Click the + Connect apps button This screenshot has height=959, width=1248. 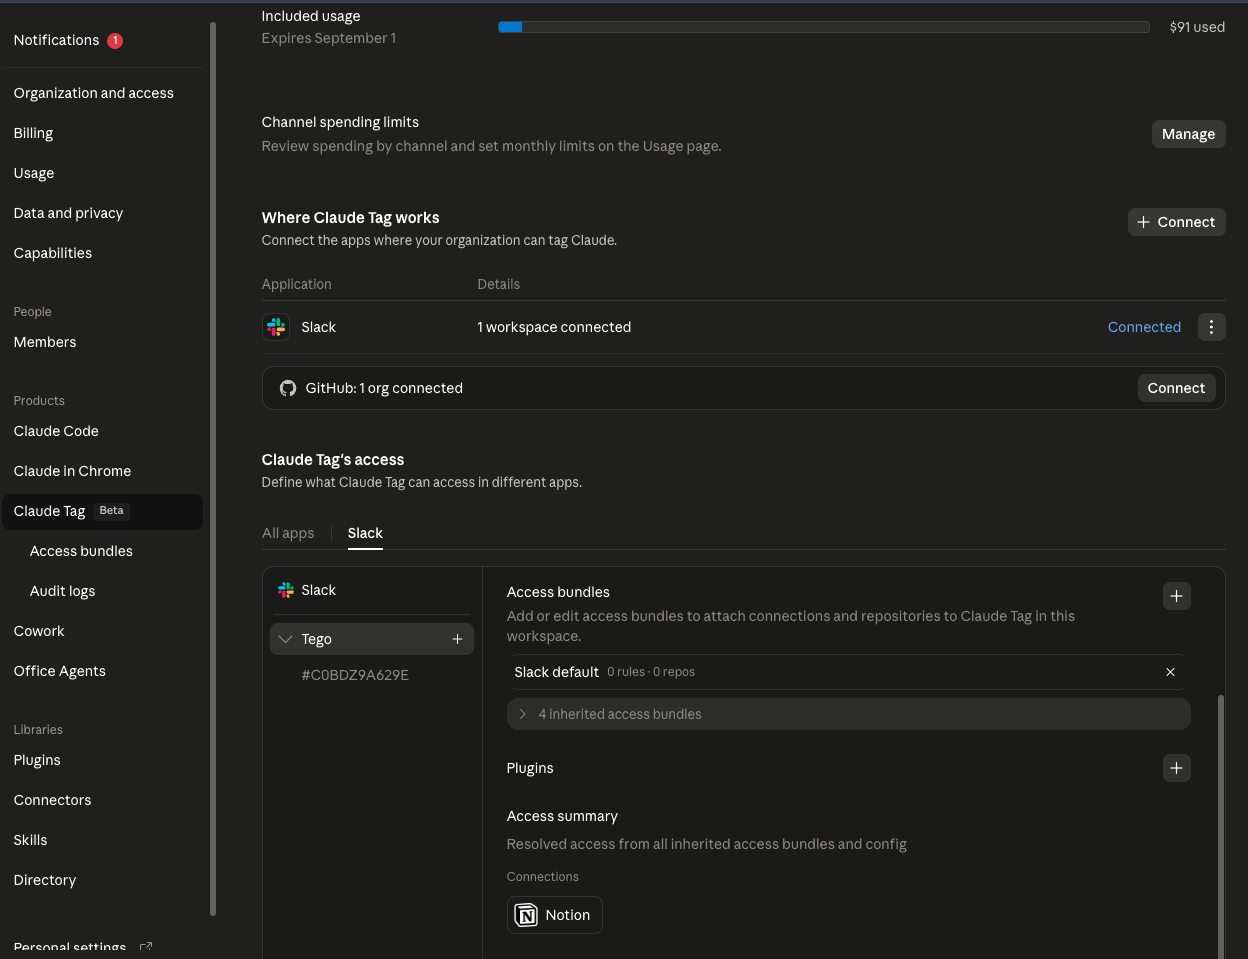coord(1176,222)
